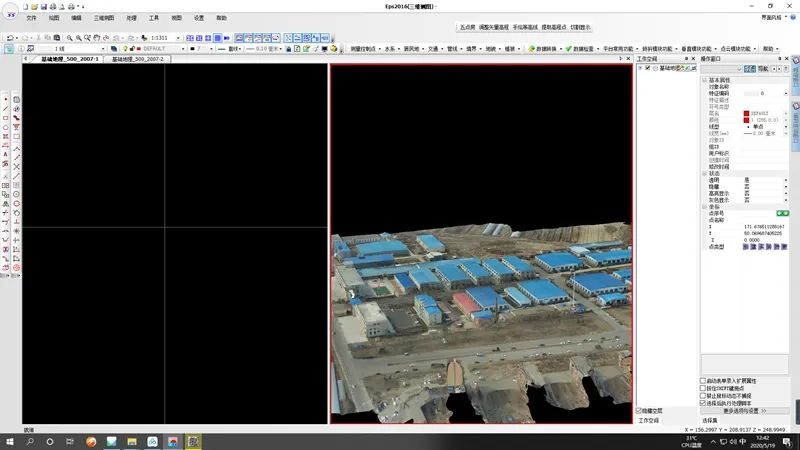Screen dimensions: 800x450
Task: Click the Chrome icon in the taskbar
Action: (x=90, y=441)
